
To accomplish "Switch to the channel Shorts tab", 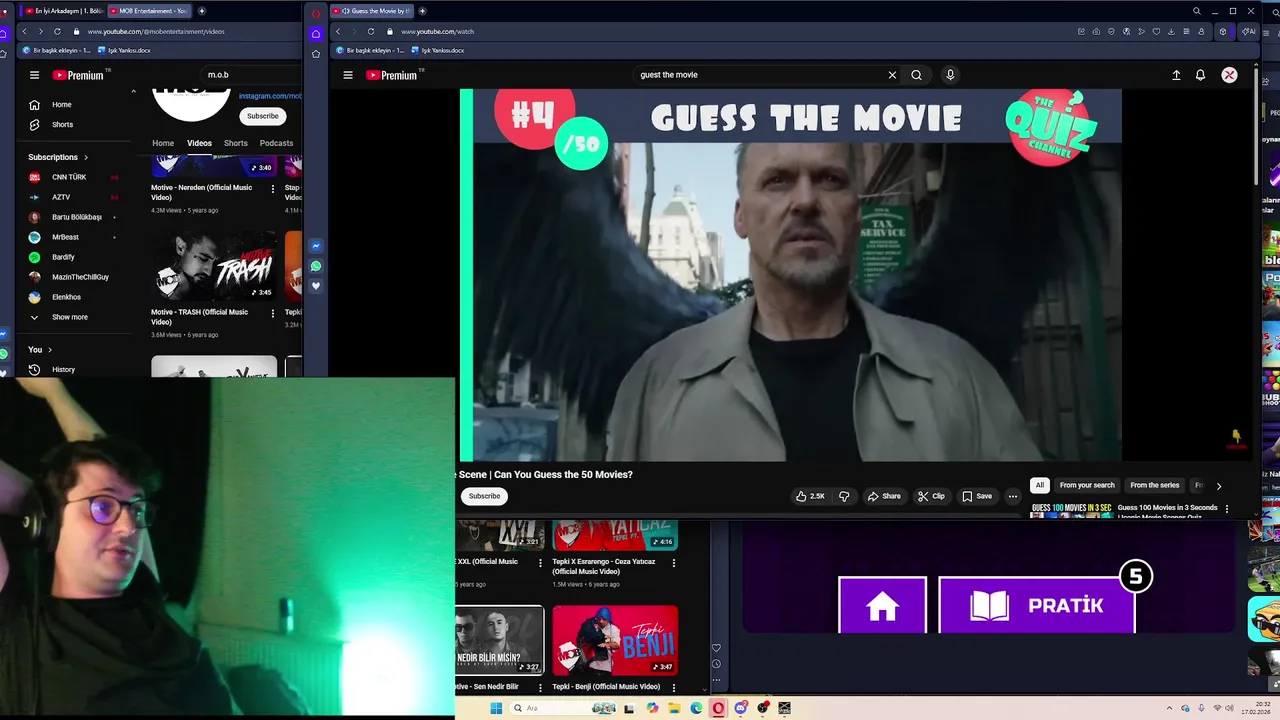I will coord(236,143).
